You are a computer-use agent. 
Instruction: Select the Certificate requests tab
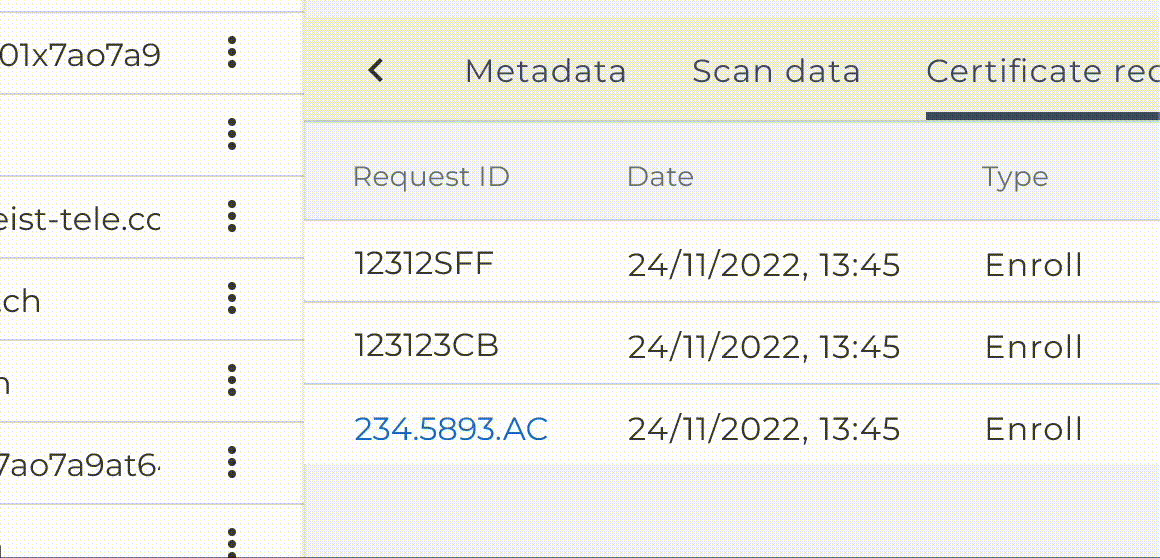[x=1042, y=71]
